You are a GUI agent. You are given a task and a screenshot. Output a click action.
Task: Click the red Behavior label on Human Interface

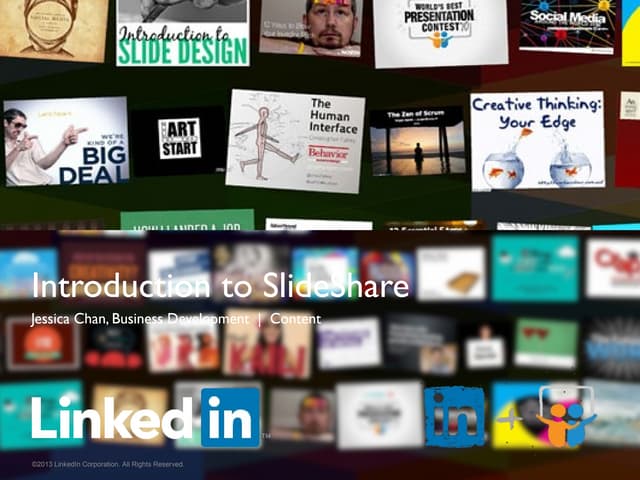coord(327,154)
